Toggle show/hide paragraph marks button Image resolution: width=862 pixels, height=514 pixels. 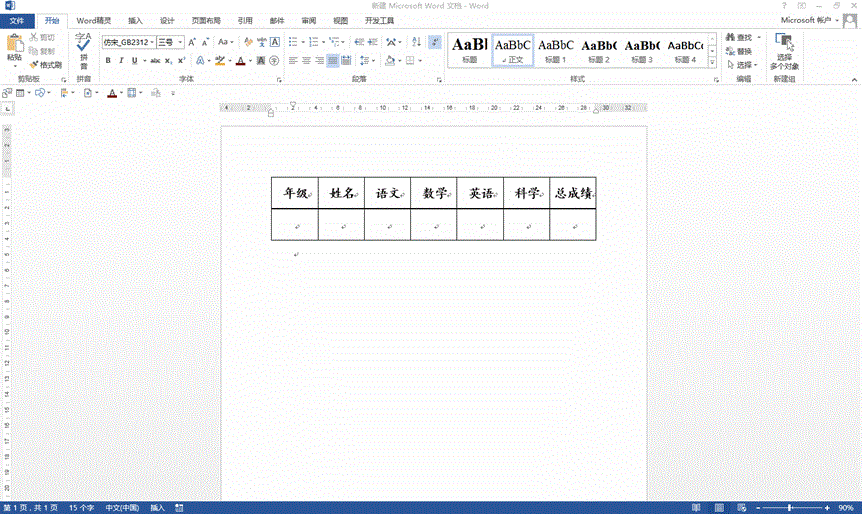click(434, 42)
